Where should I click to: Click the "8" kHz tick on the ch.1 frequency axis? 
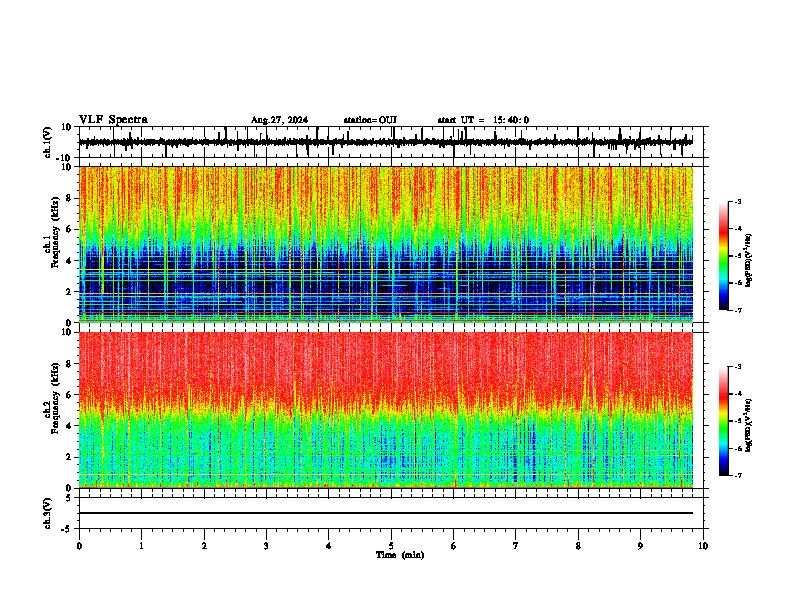[69, 198]
